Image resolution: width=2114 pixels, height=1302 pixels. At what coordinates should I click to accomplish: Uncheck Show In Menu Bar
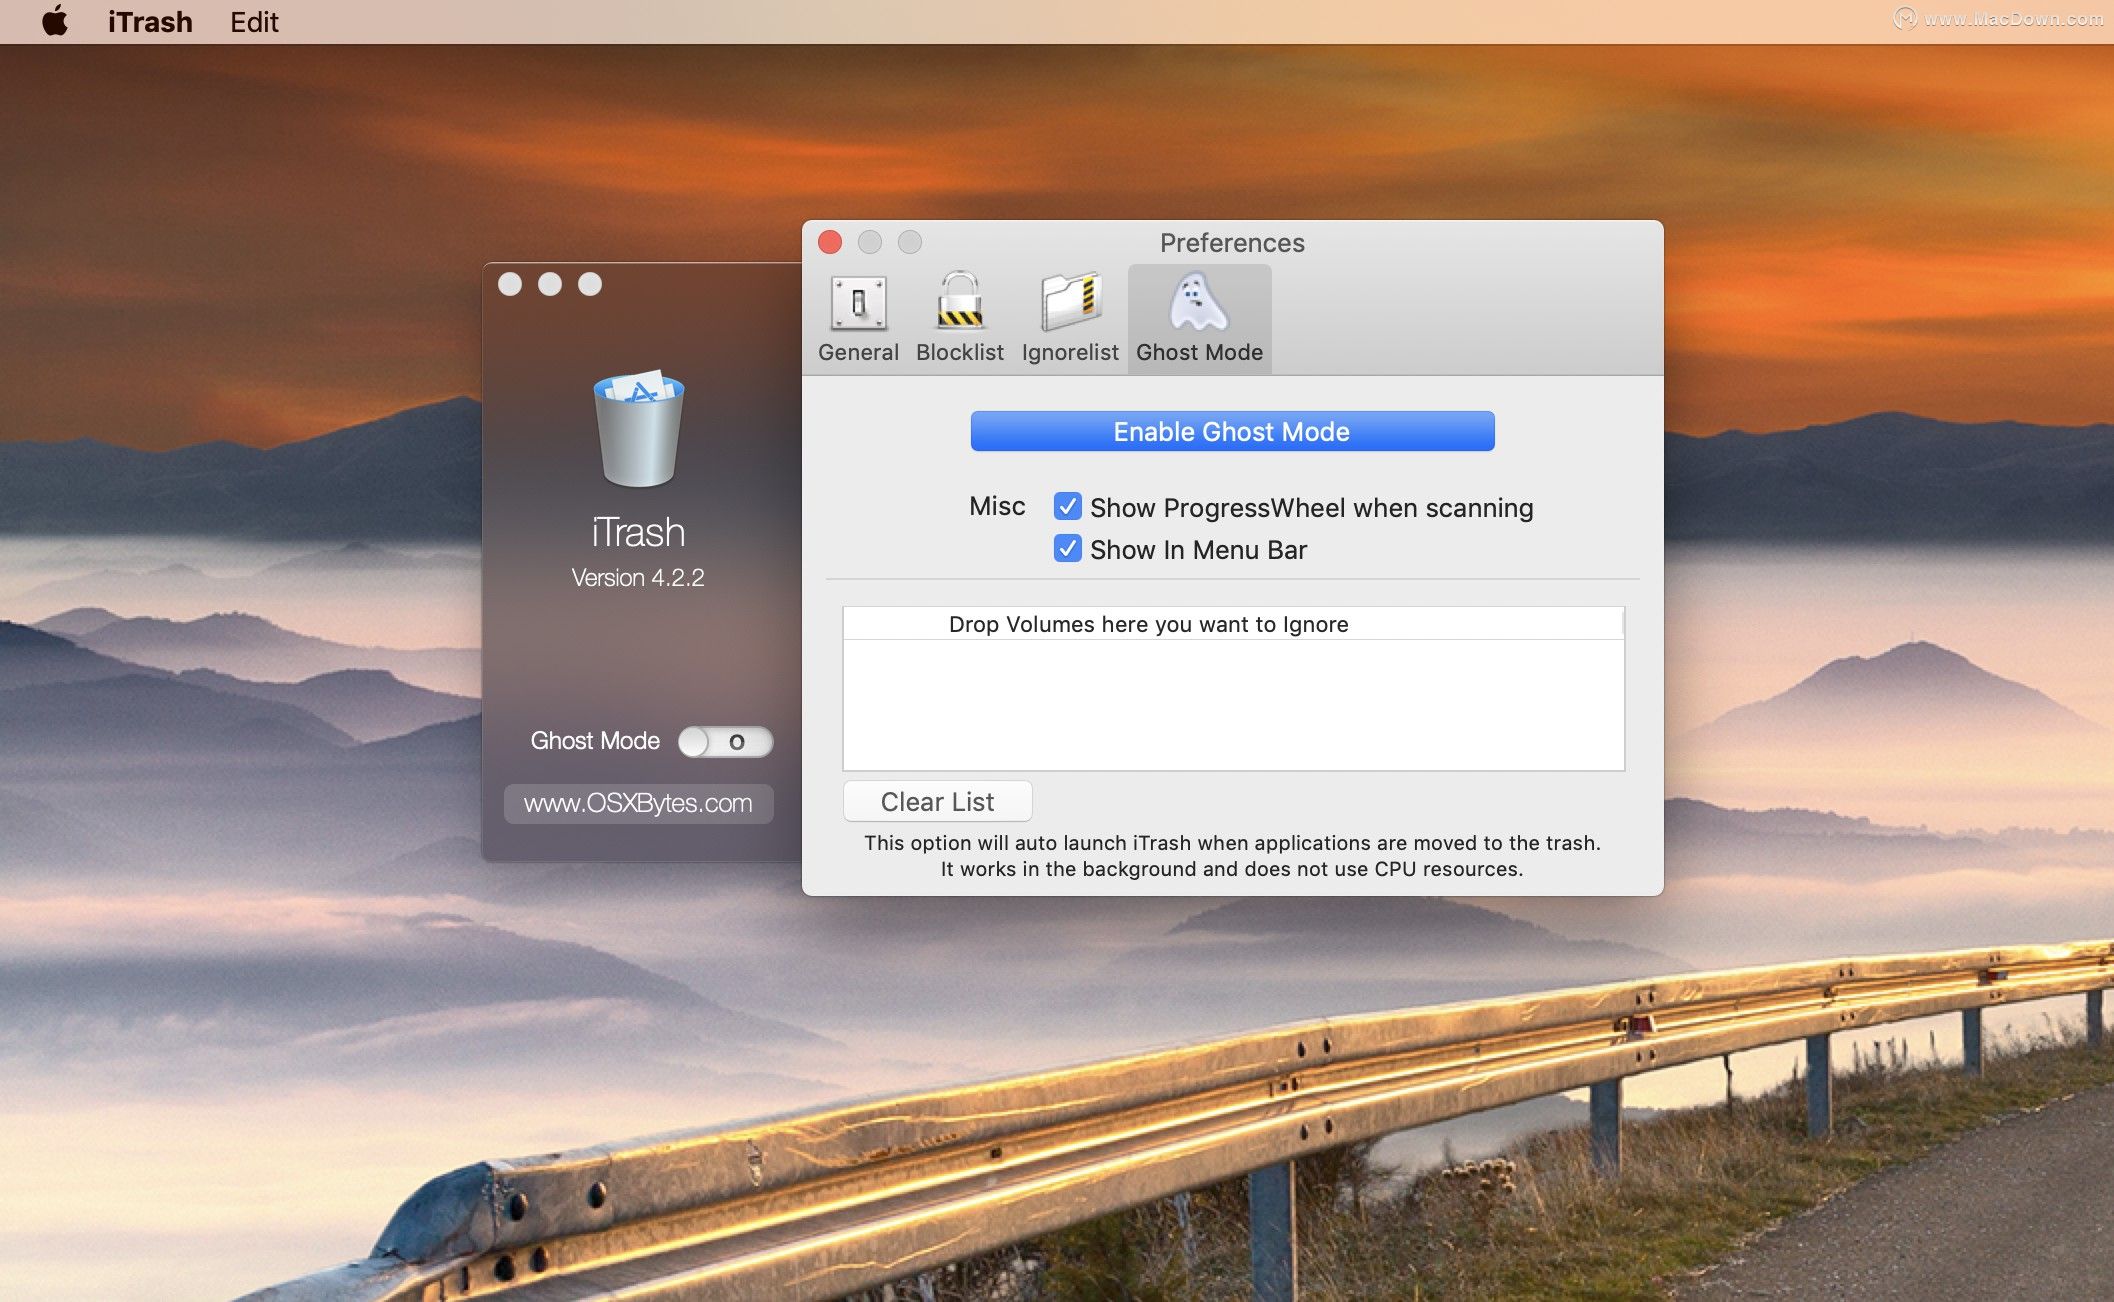(x=1067, y=549)
